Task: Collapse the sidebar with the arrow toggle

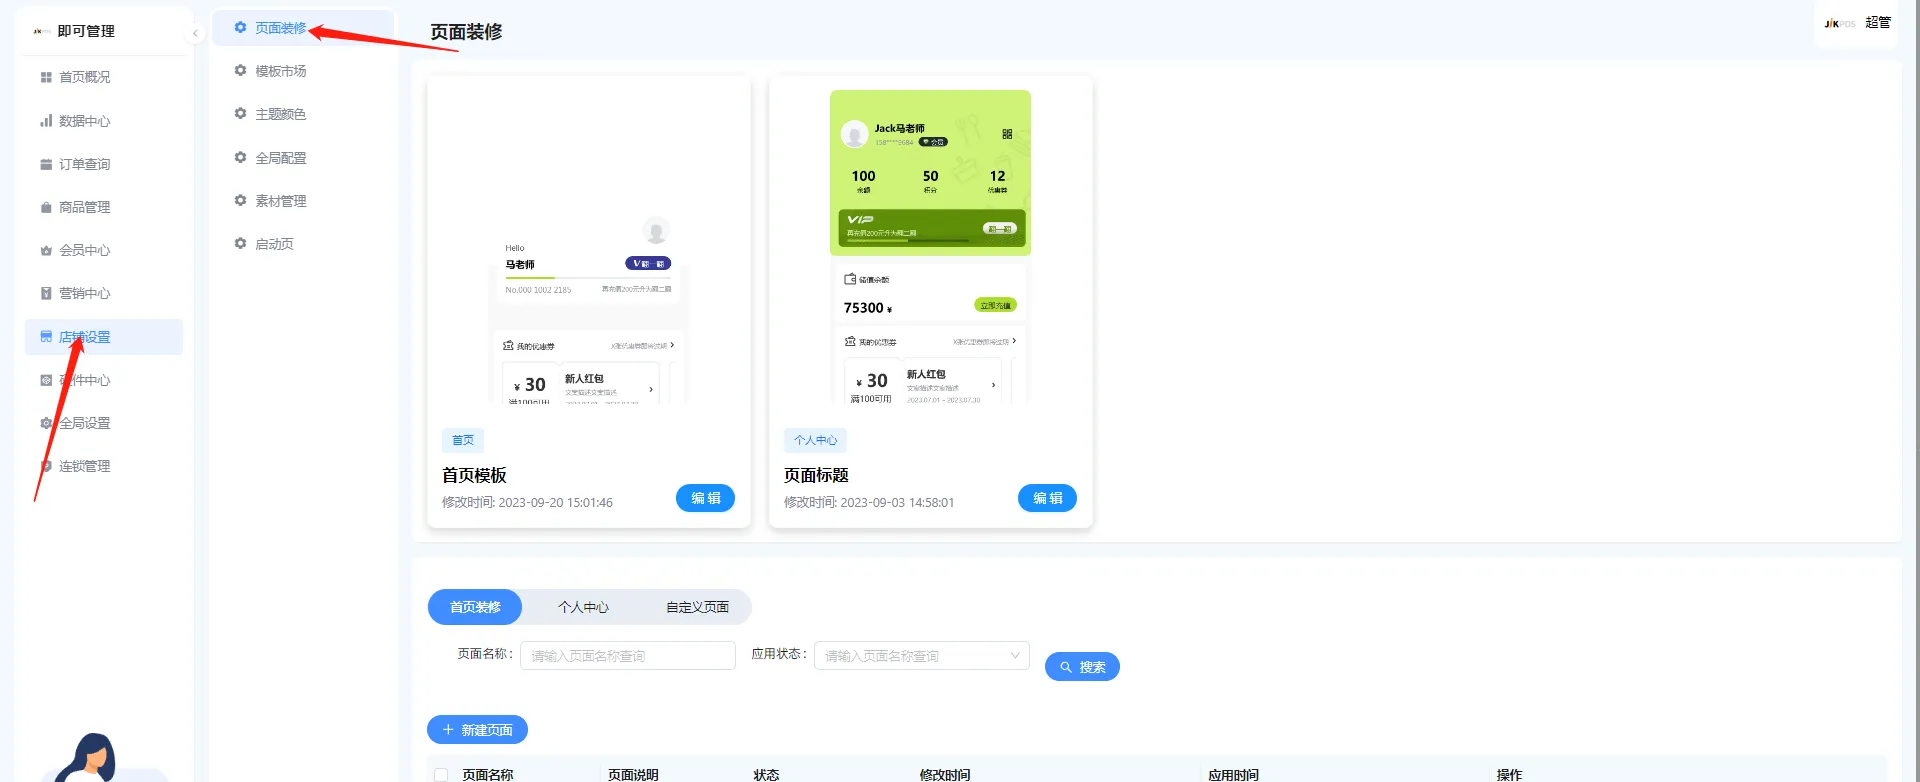Action: (195, 33)
